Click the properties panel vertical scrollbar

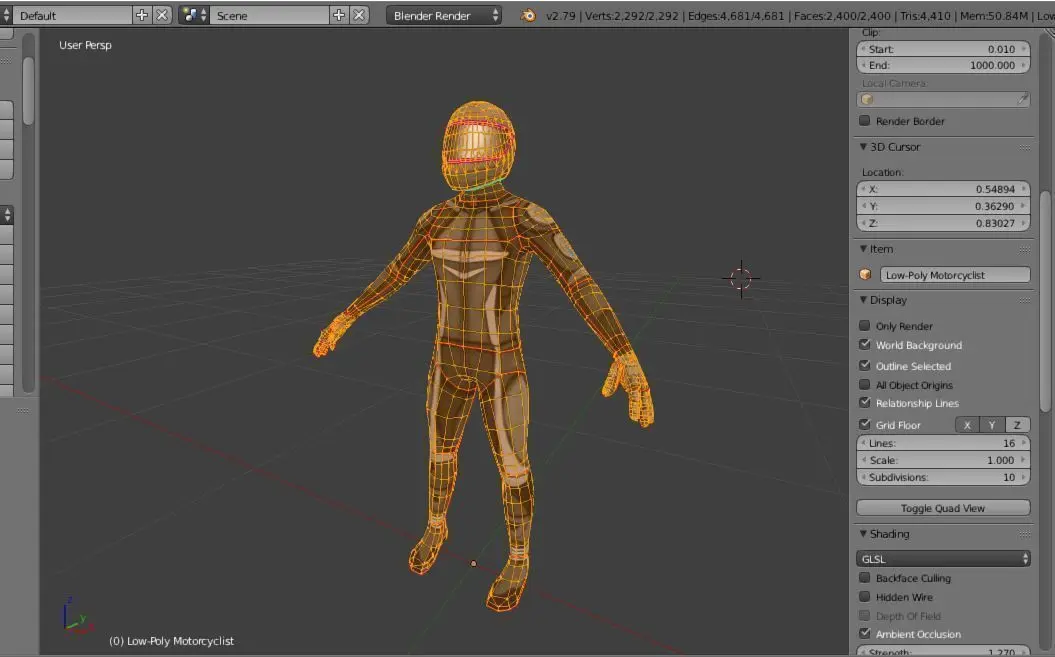pos(1045,302)
